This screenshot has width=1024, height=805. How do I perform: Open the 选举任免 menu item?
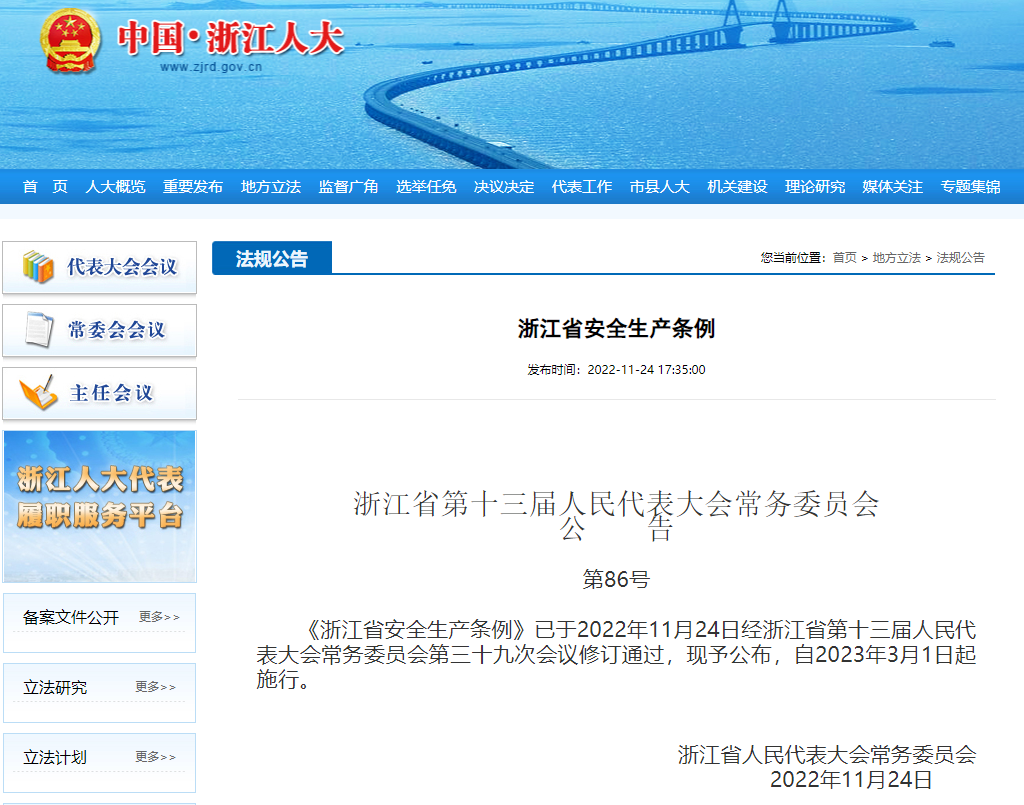pyautogui.click(x=426, y=187)
